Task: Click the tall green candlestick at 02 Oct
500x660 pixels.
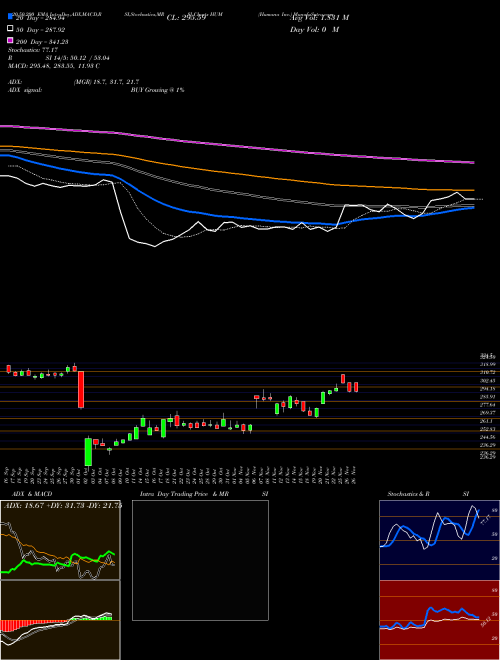Action: tap(88, 452)
